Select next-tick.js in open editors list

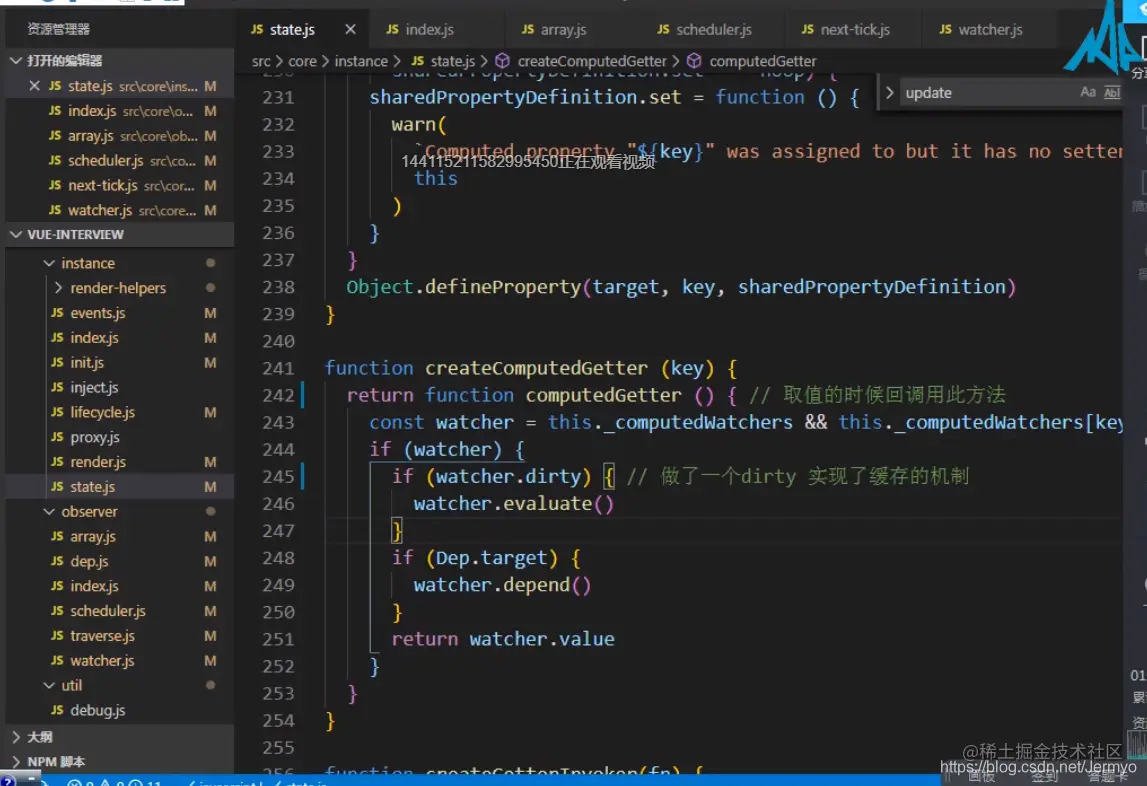119,185
